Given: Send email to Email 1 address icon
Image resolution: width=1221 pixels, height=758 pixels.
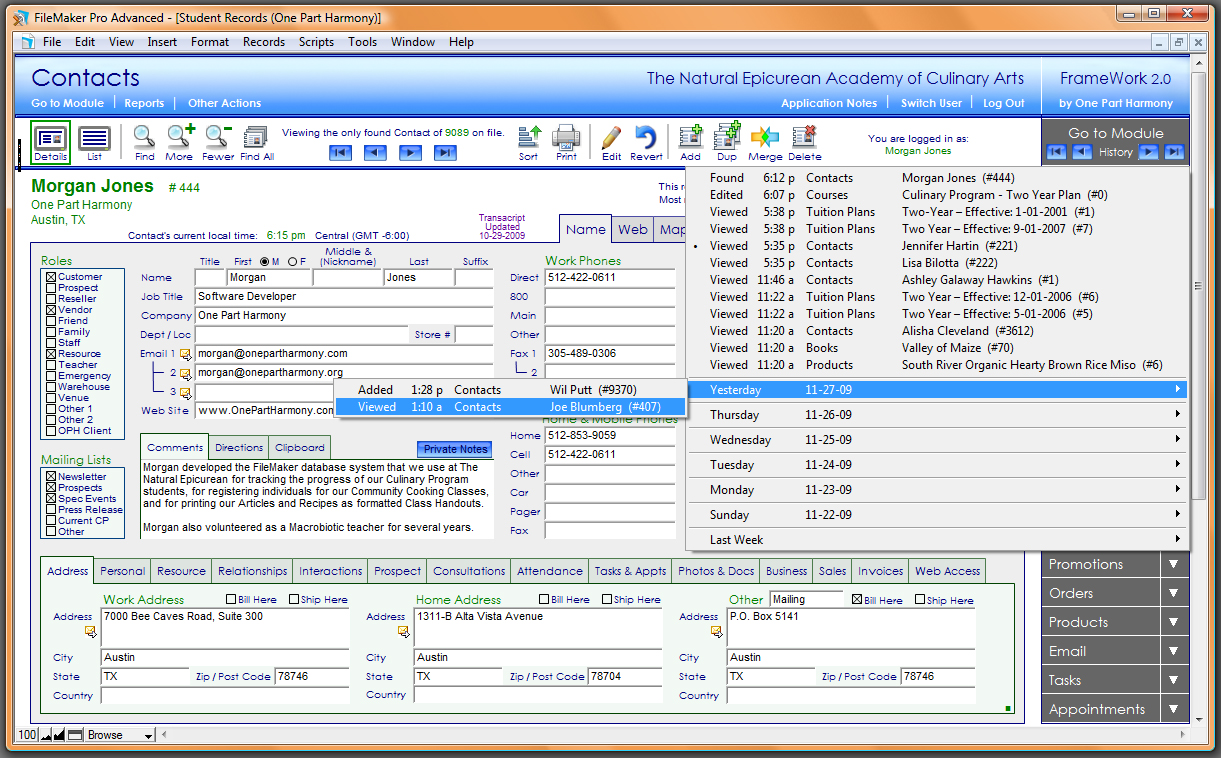Looking at the screenshot, I should coord(185,354).
